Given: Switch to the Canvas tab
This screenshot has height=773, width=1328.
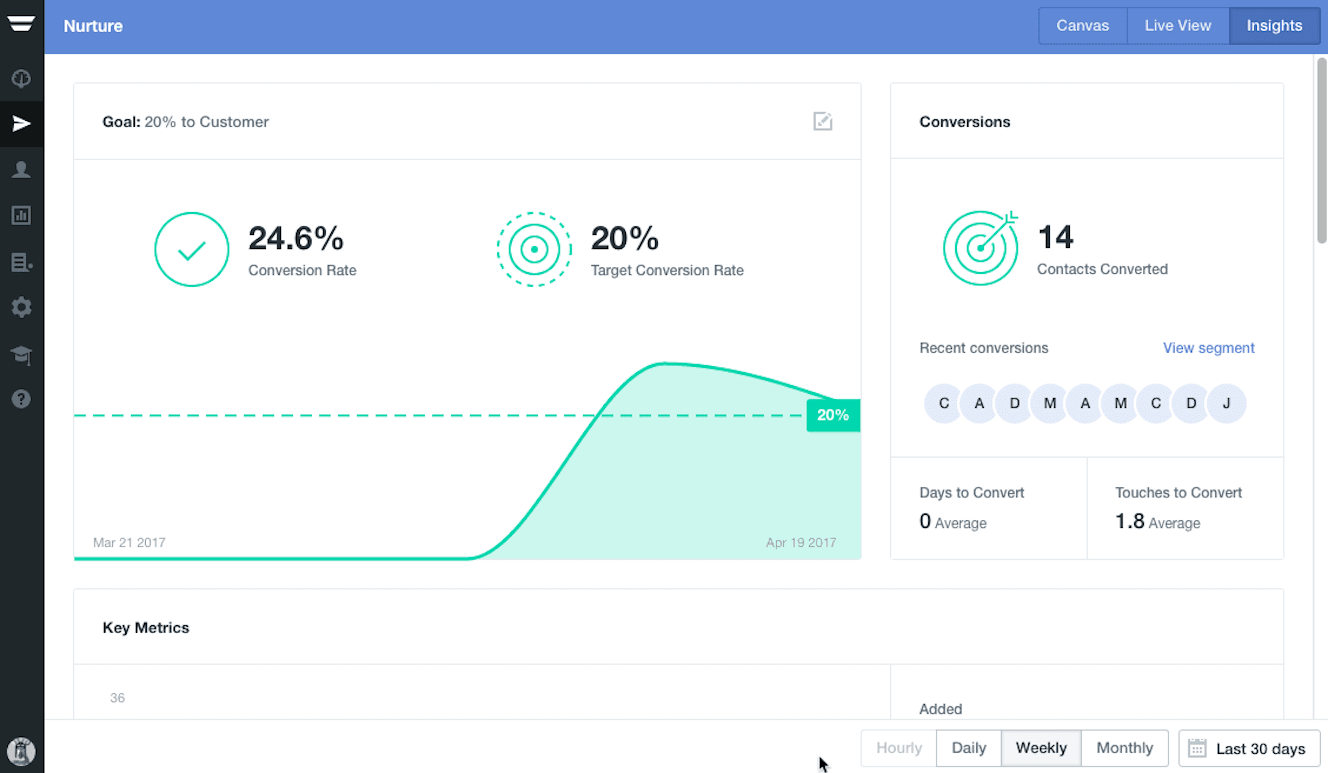Looking at the screenshot, I should 1083,26.
